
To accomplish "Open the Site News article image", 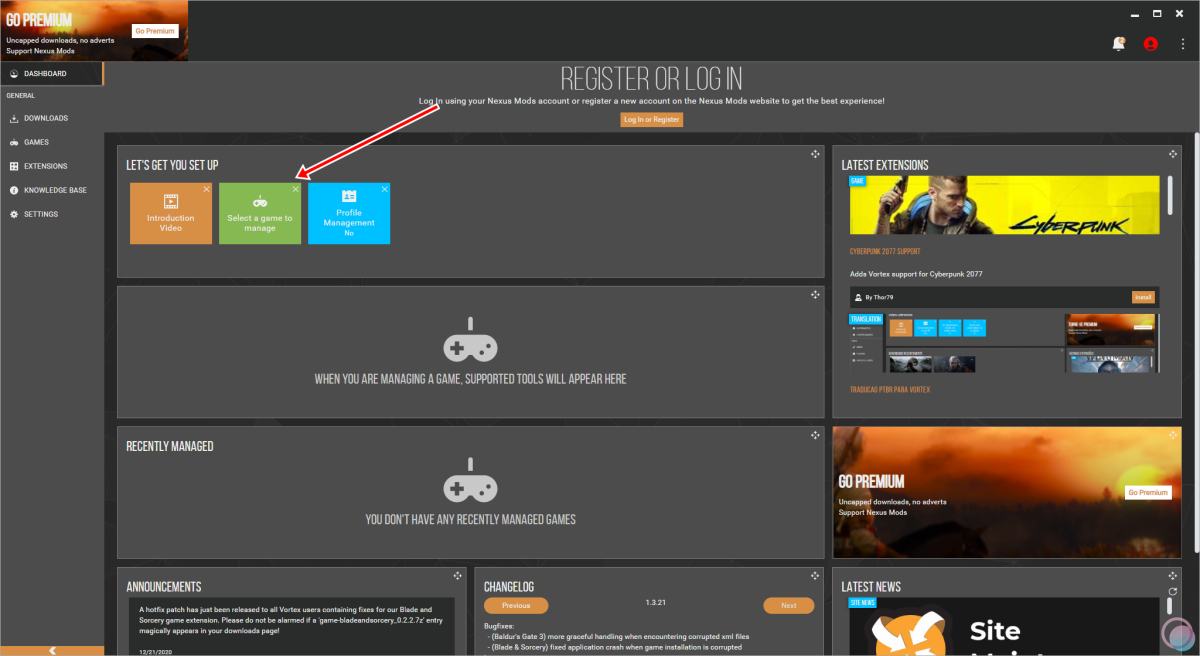I will tap(1005, 627).
